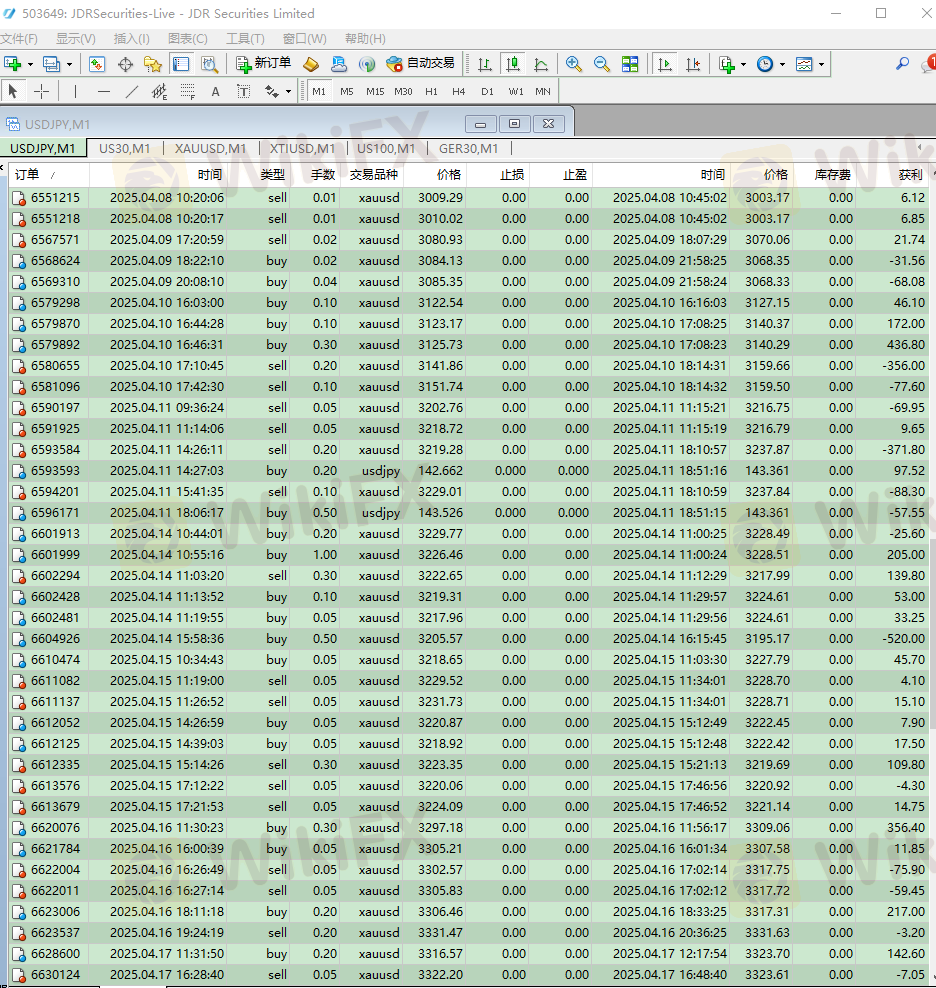Draw a trendline with the trendline tool
This screenshot has width=936, height=988.
coord(132,91)
